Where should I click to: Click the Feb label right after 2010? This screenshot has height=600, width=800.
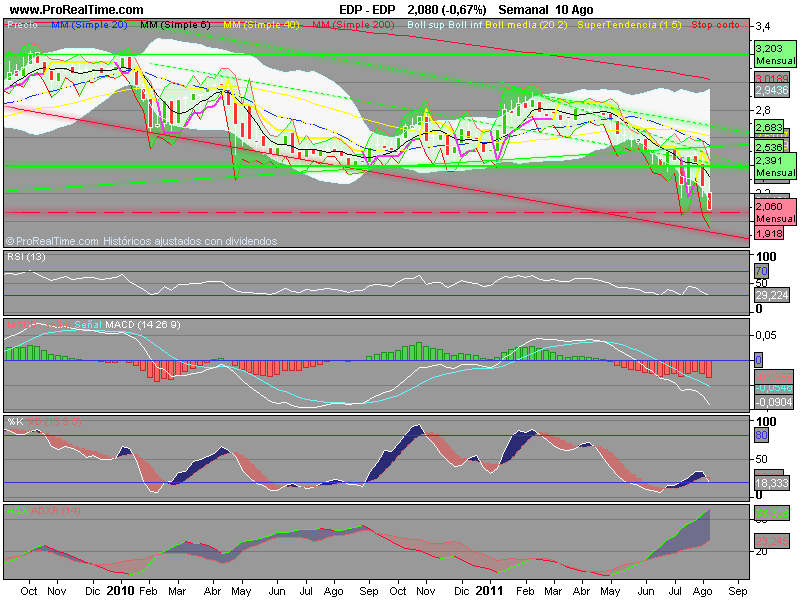click(x=148, y=591)
